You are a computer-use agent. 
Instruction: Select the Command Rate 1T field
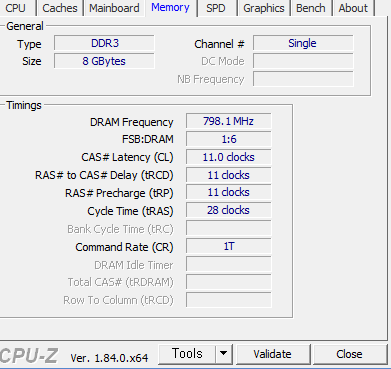coord(228,246)
